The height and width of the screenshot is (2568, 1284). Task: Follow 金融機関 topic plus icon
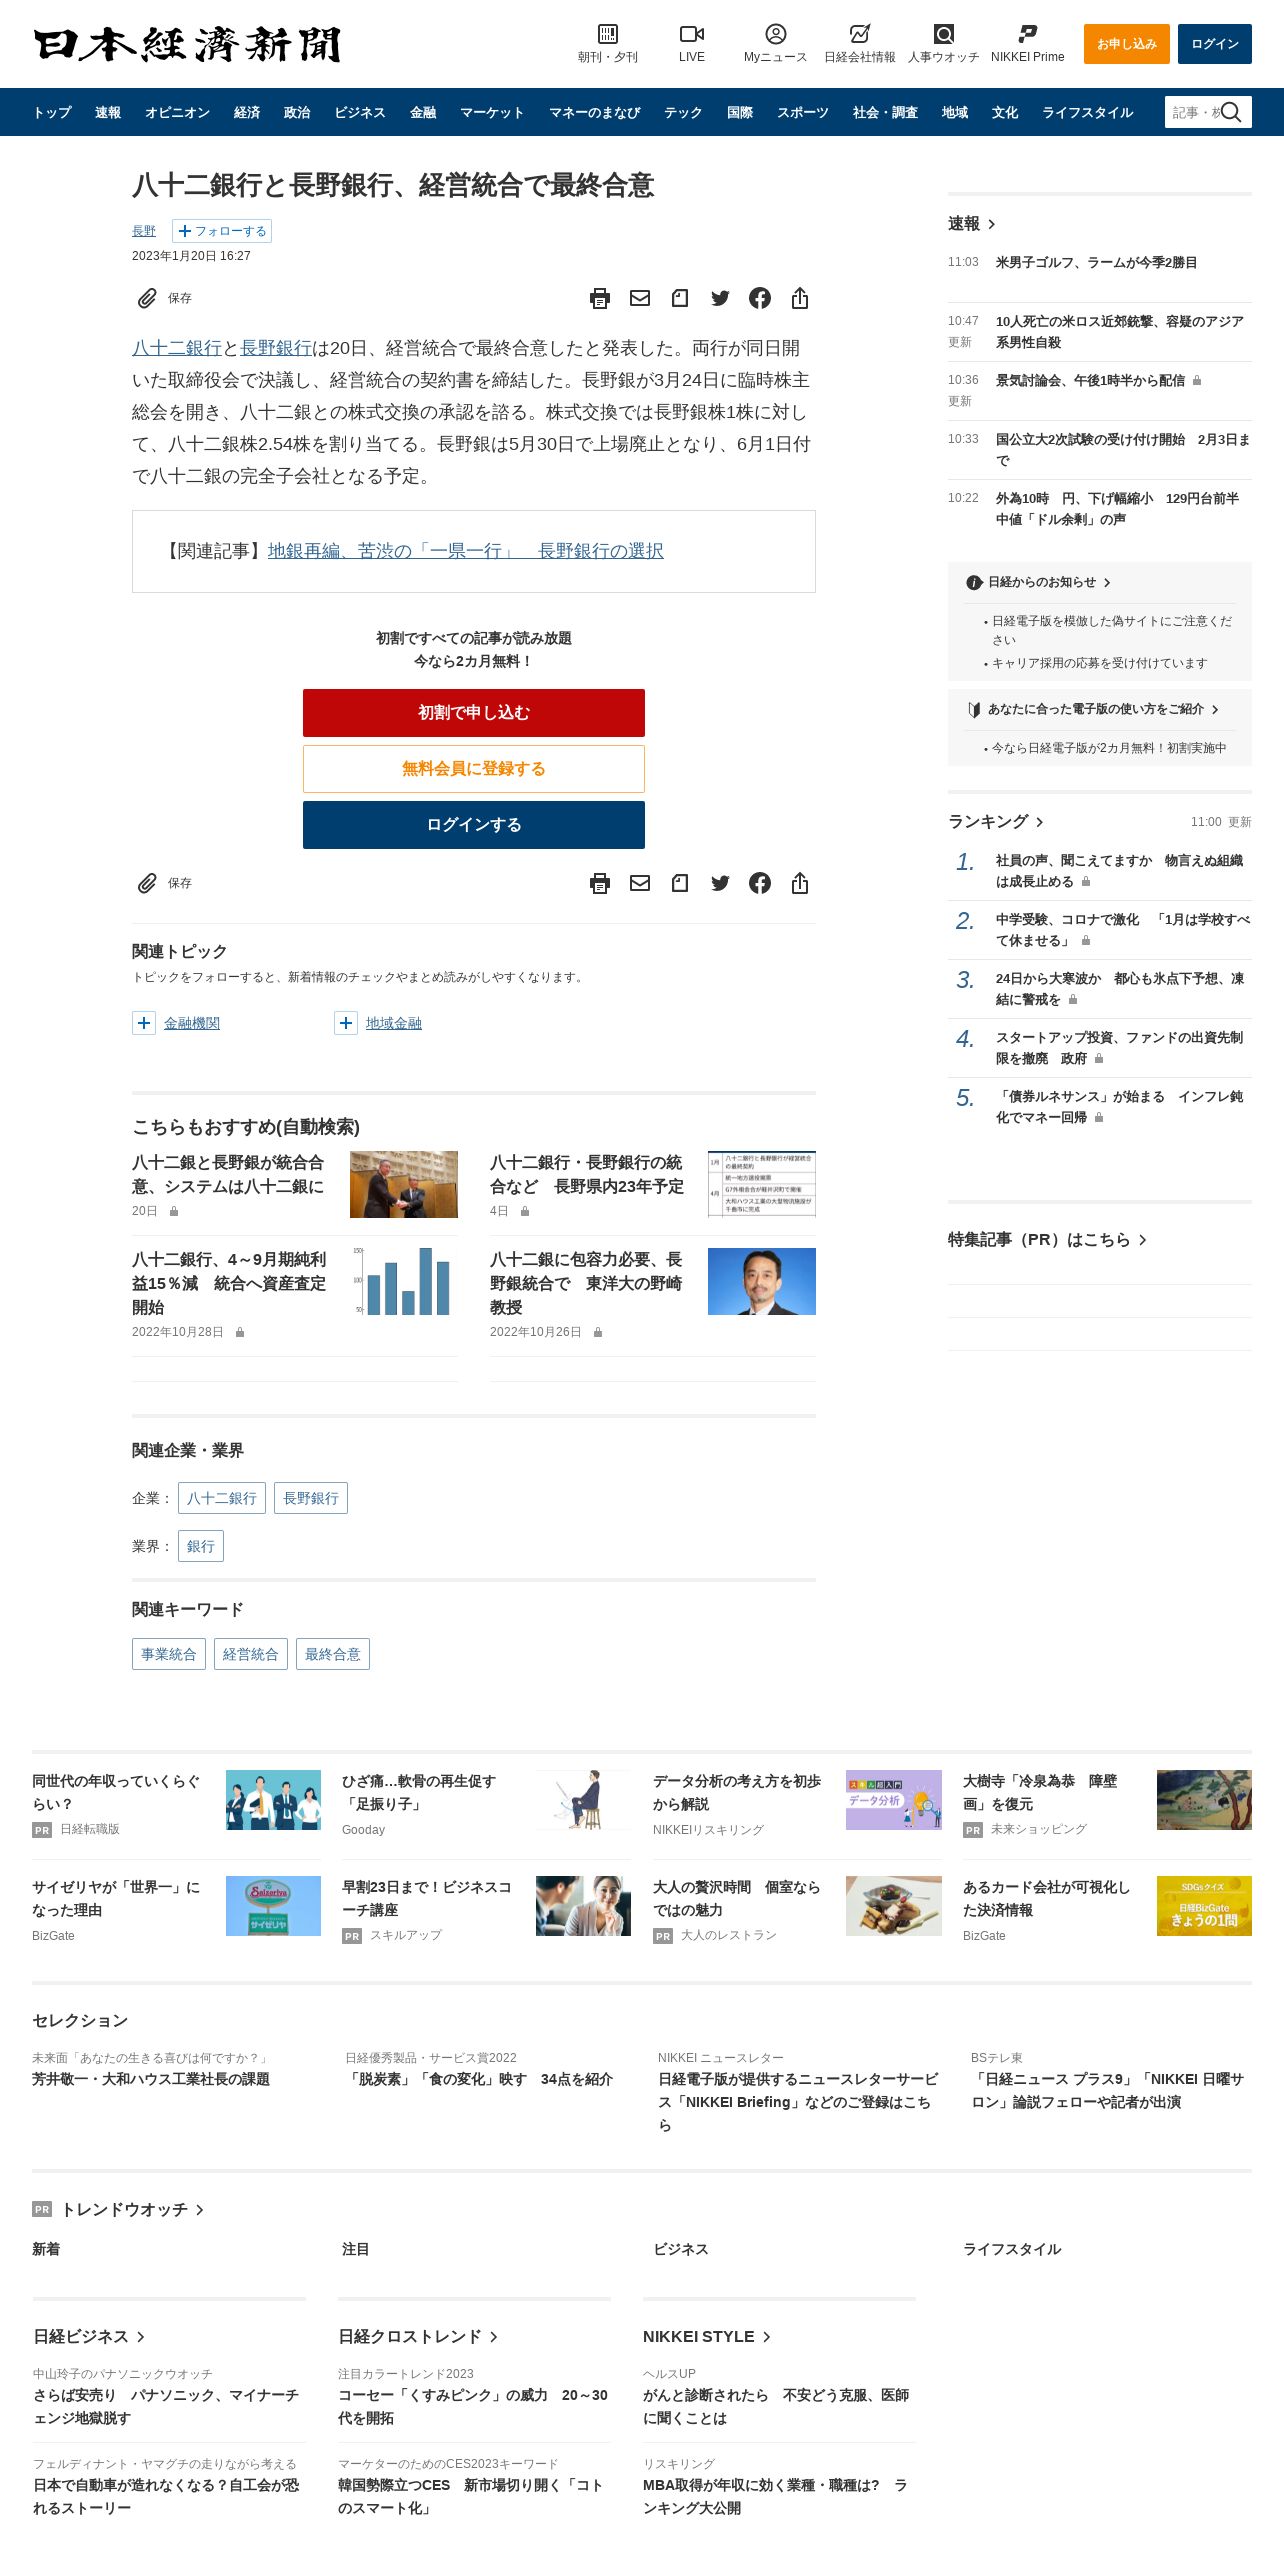144,1023
